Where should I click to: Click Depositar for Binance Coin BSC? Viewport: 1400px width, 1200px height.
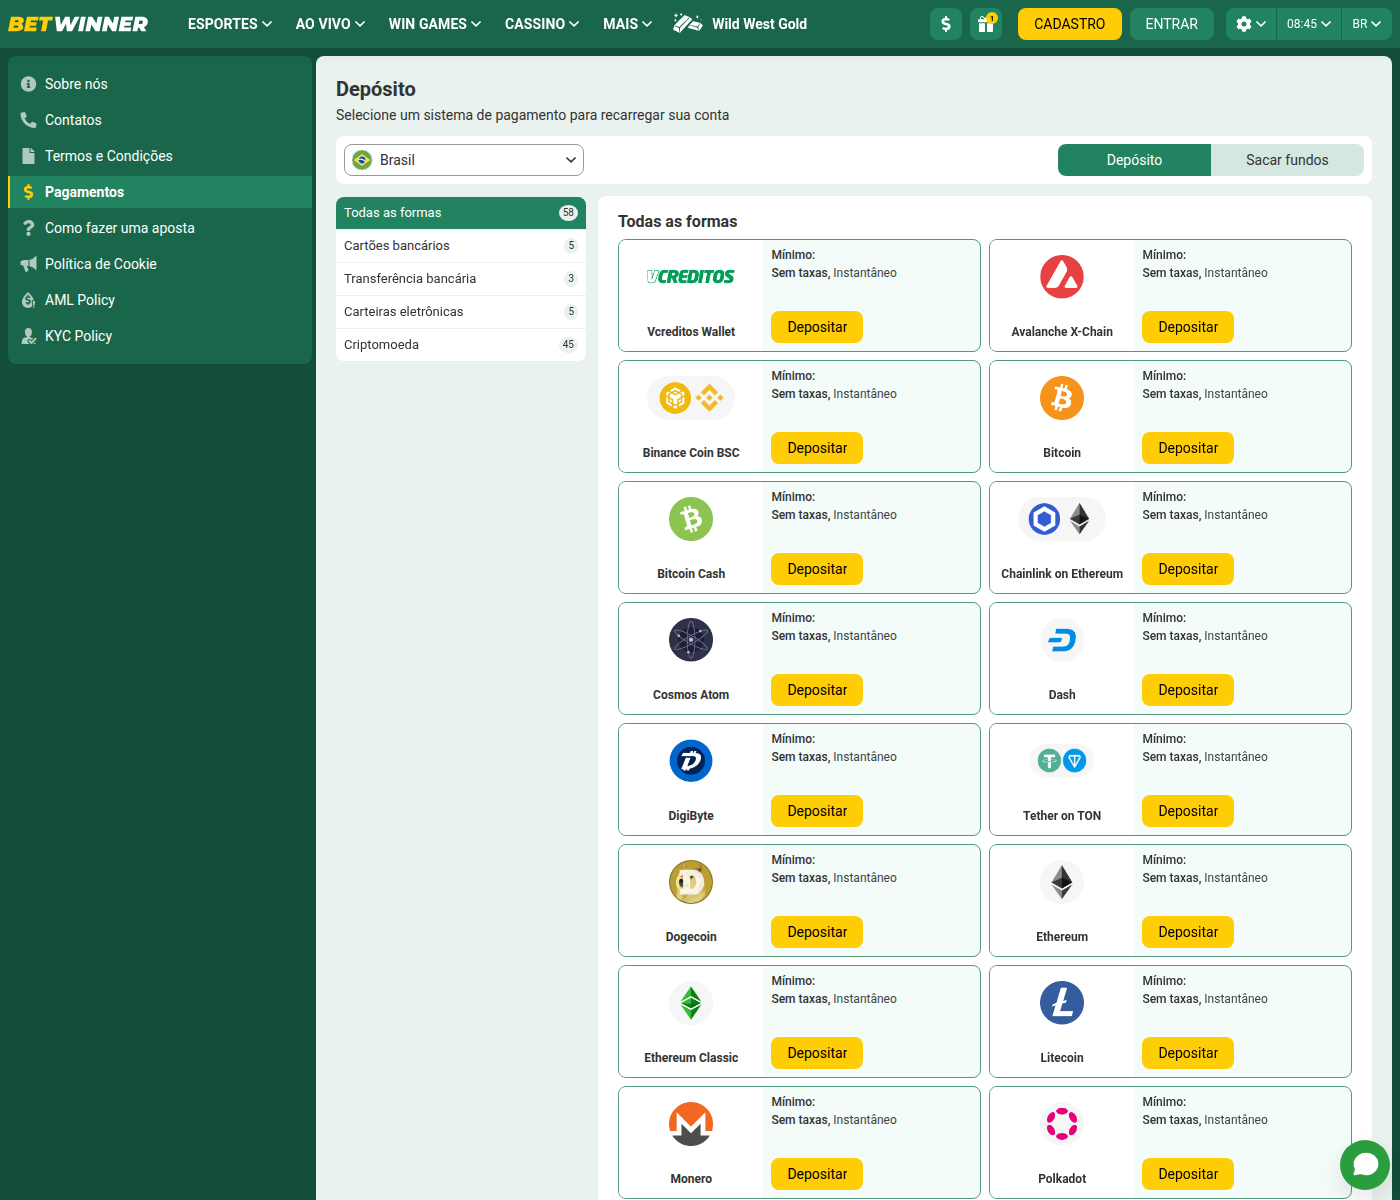point(817,448)
